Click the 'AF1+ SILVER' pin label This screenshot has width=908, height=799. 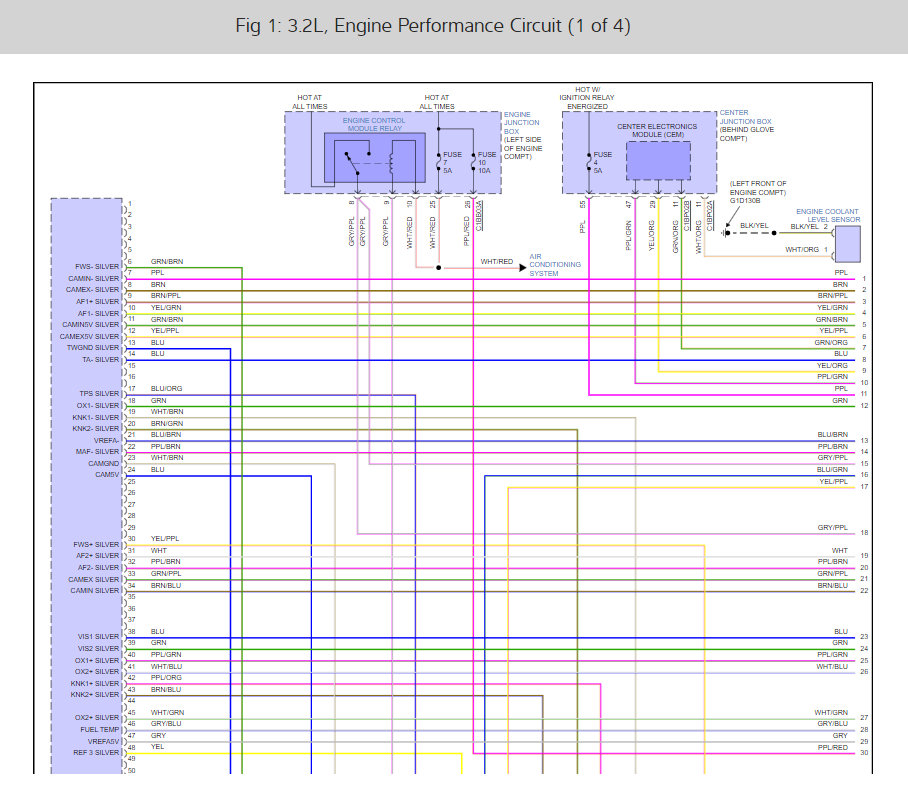(x=97, y=302)
